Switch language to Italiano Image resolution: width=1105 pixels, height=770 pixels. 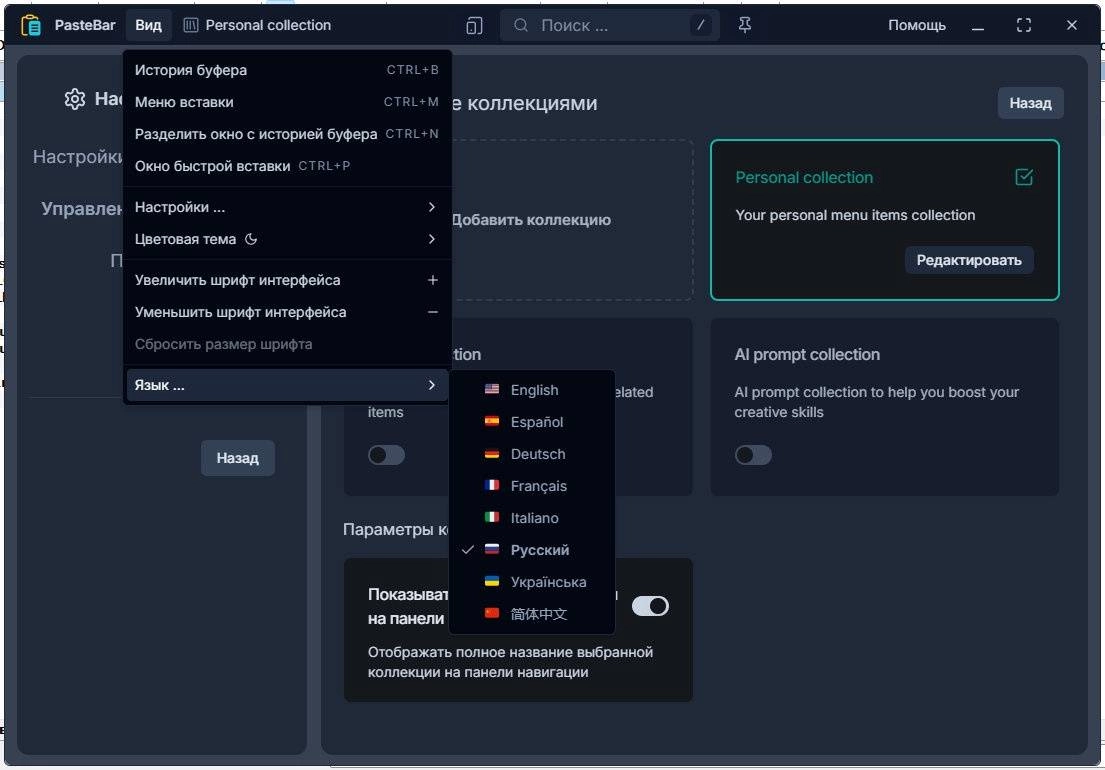532,518
